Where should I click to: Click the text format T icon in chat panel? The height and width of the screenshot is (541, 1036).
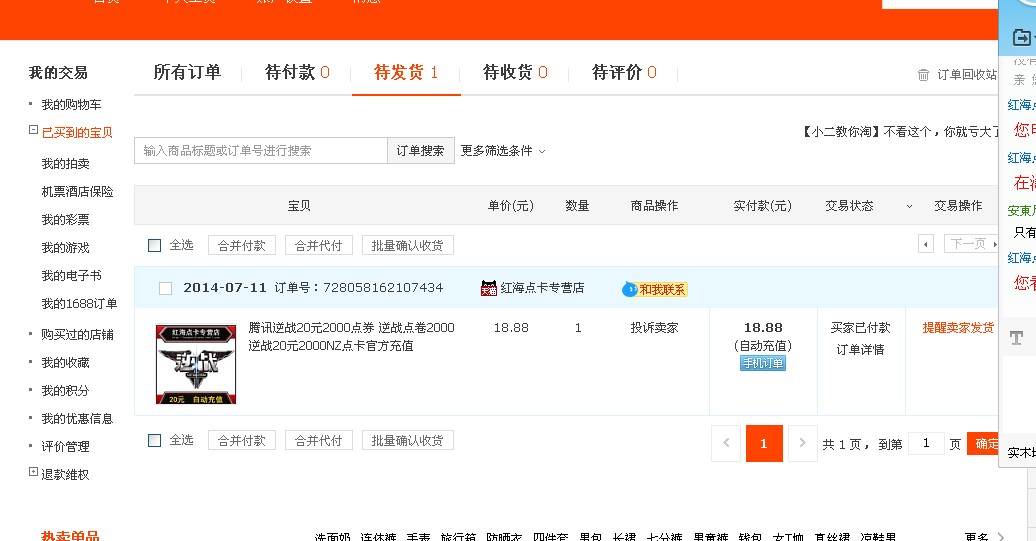point(1016,338)
